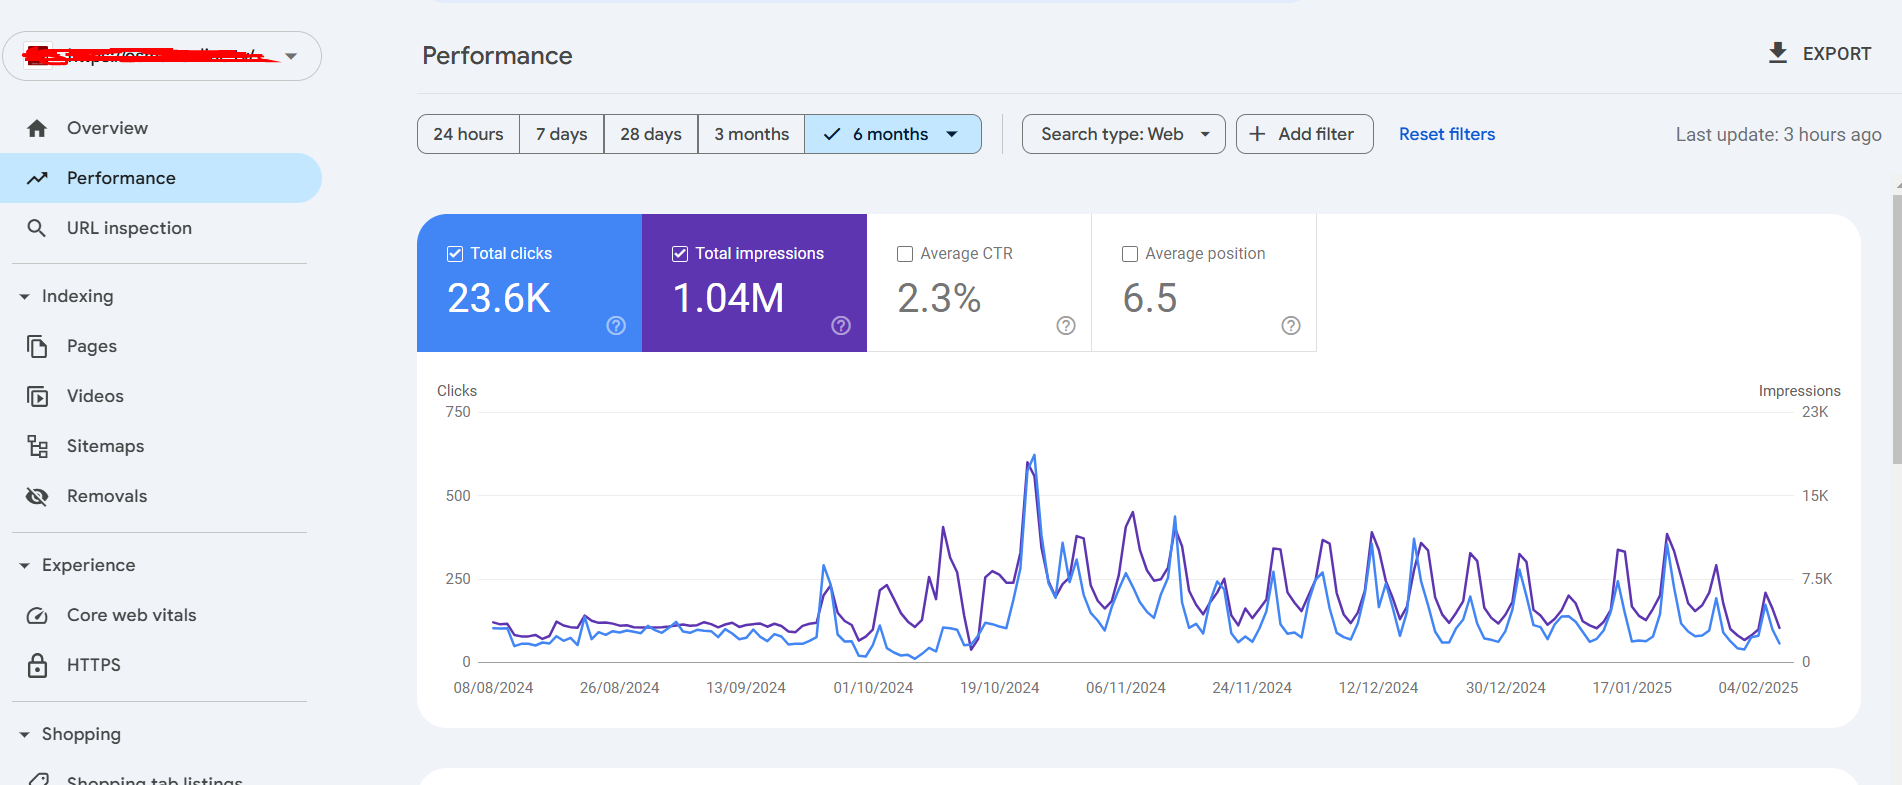The width and height of the screenshot is (1902, 785).
Task: Click the Overview home icon
Action: (37, 128)
